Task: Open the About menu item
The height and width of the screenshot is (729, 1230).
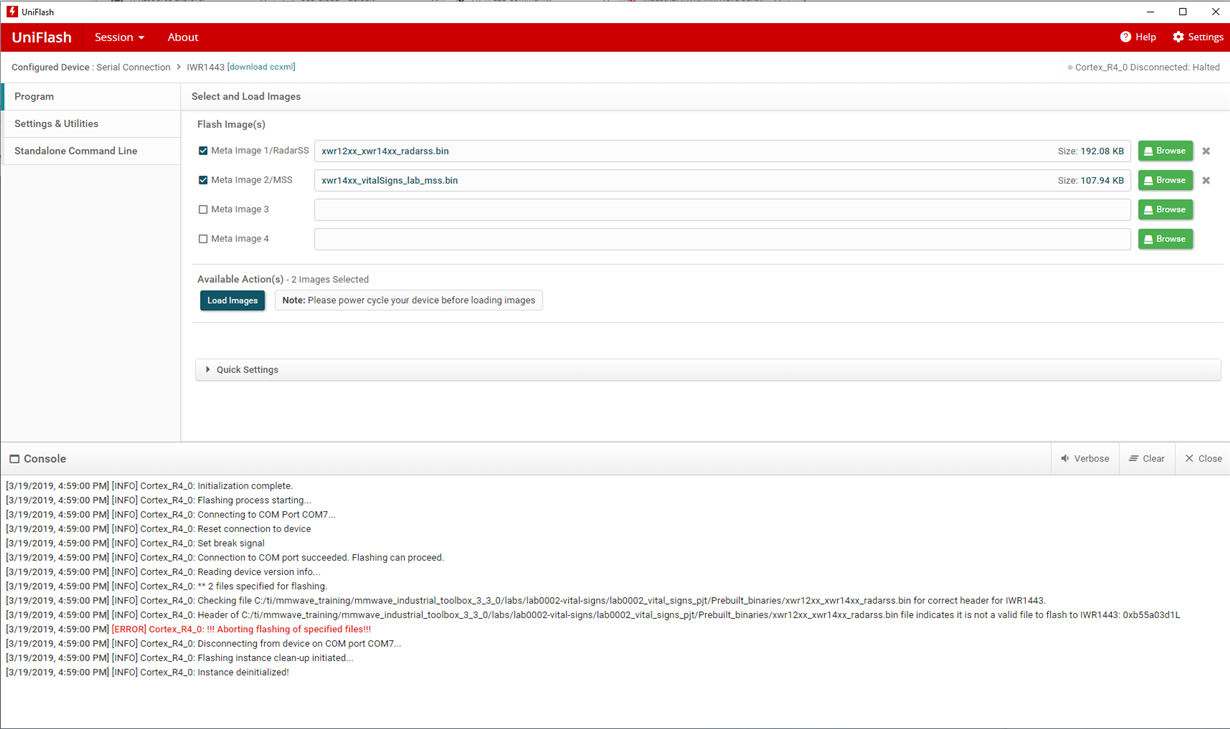Action: (x=183, y=37)
